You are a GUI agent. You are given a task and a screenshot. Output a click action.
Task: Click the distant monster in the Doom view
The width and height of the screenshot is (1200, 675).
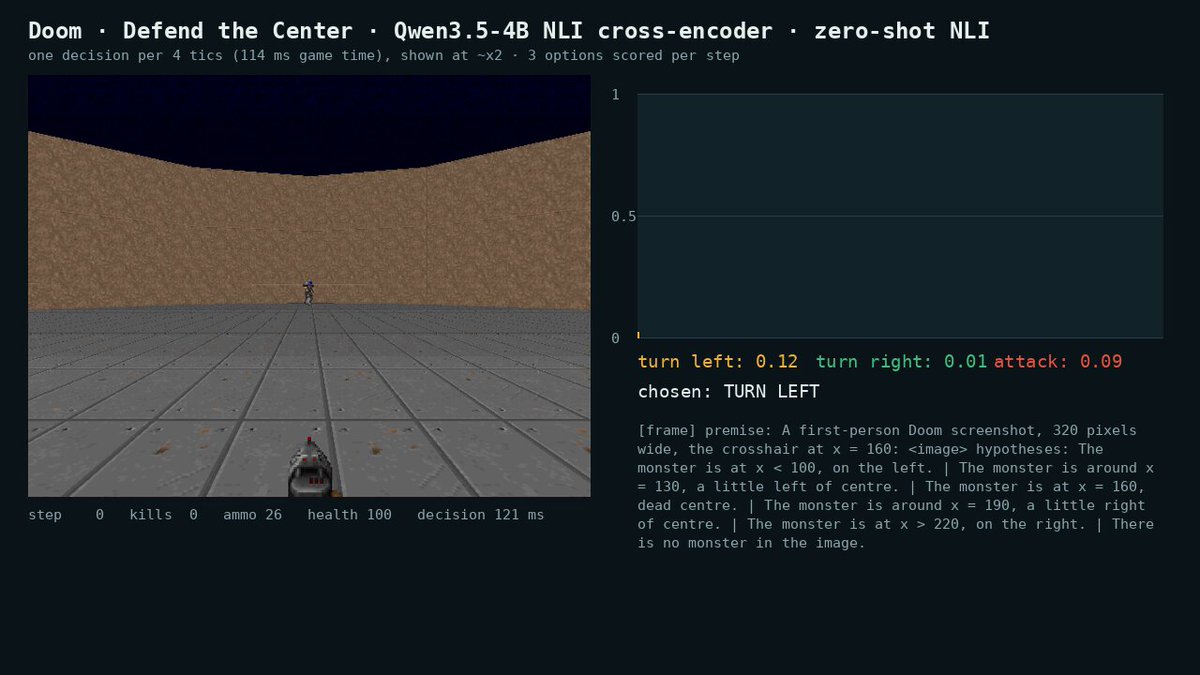[x=309, y=292]
